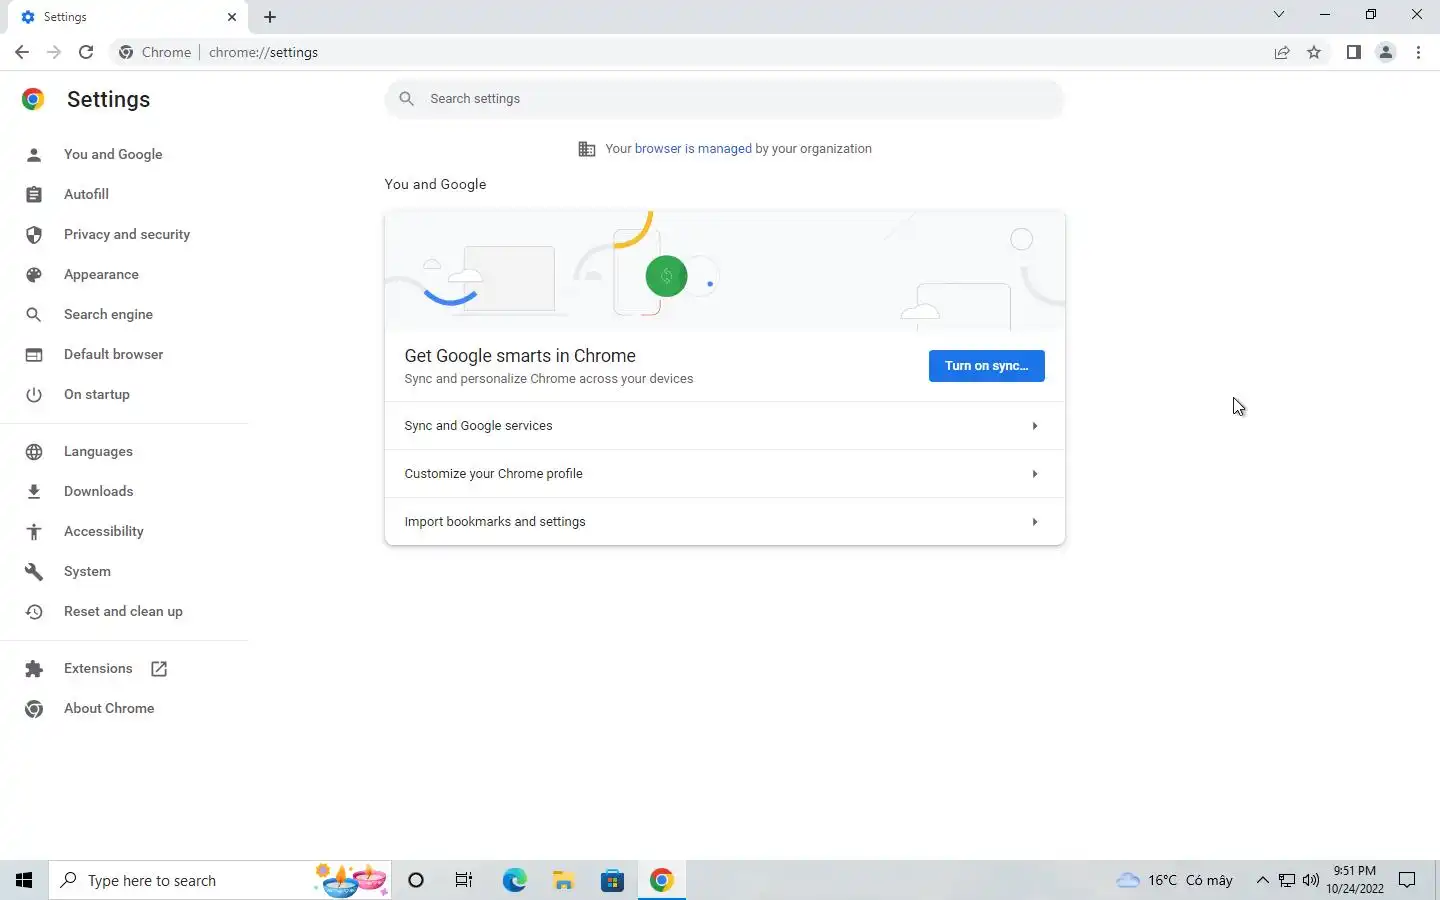Image resolution: width=1440 pixels, height=900 pixels.
Task: Click the Extensions puzzle piece icon
Action: [x=34, y=668]
